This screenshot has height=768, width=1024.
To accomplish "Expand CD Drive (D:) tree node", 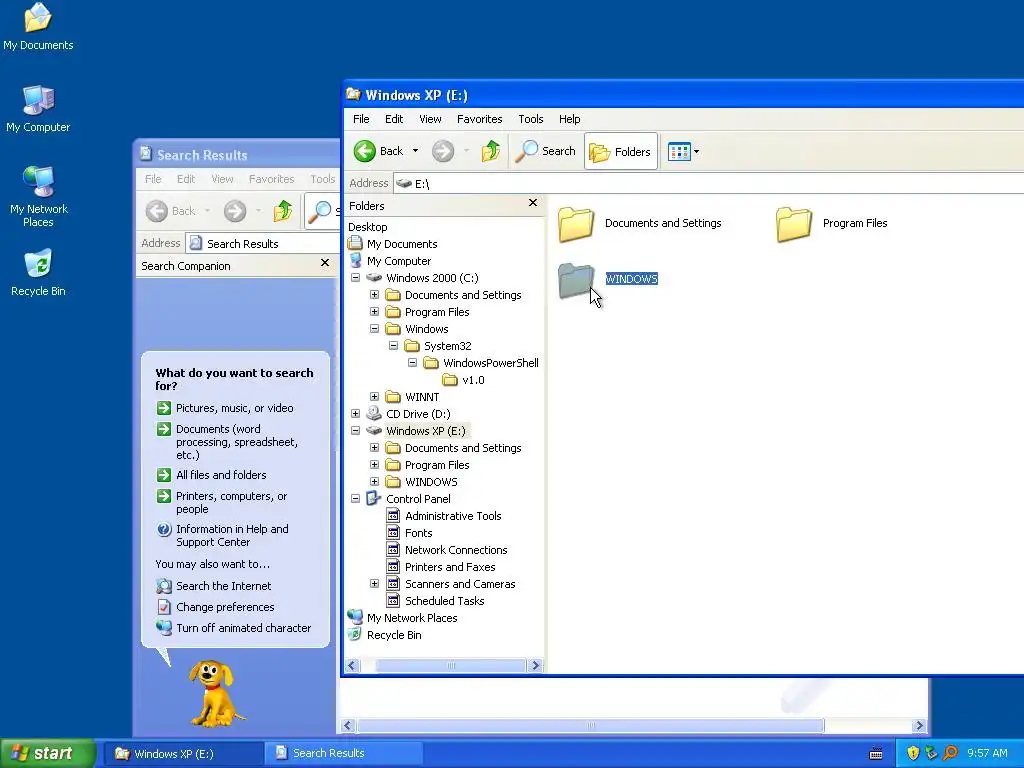I will click(x=355, y=413).
